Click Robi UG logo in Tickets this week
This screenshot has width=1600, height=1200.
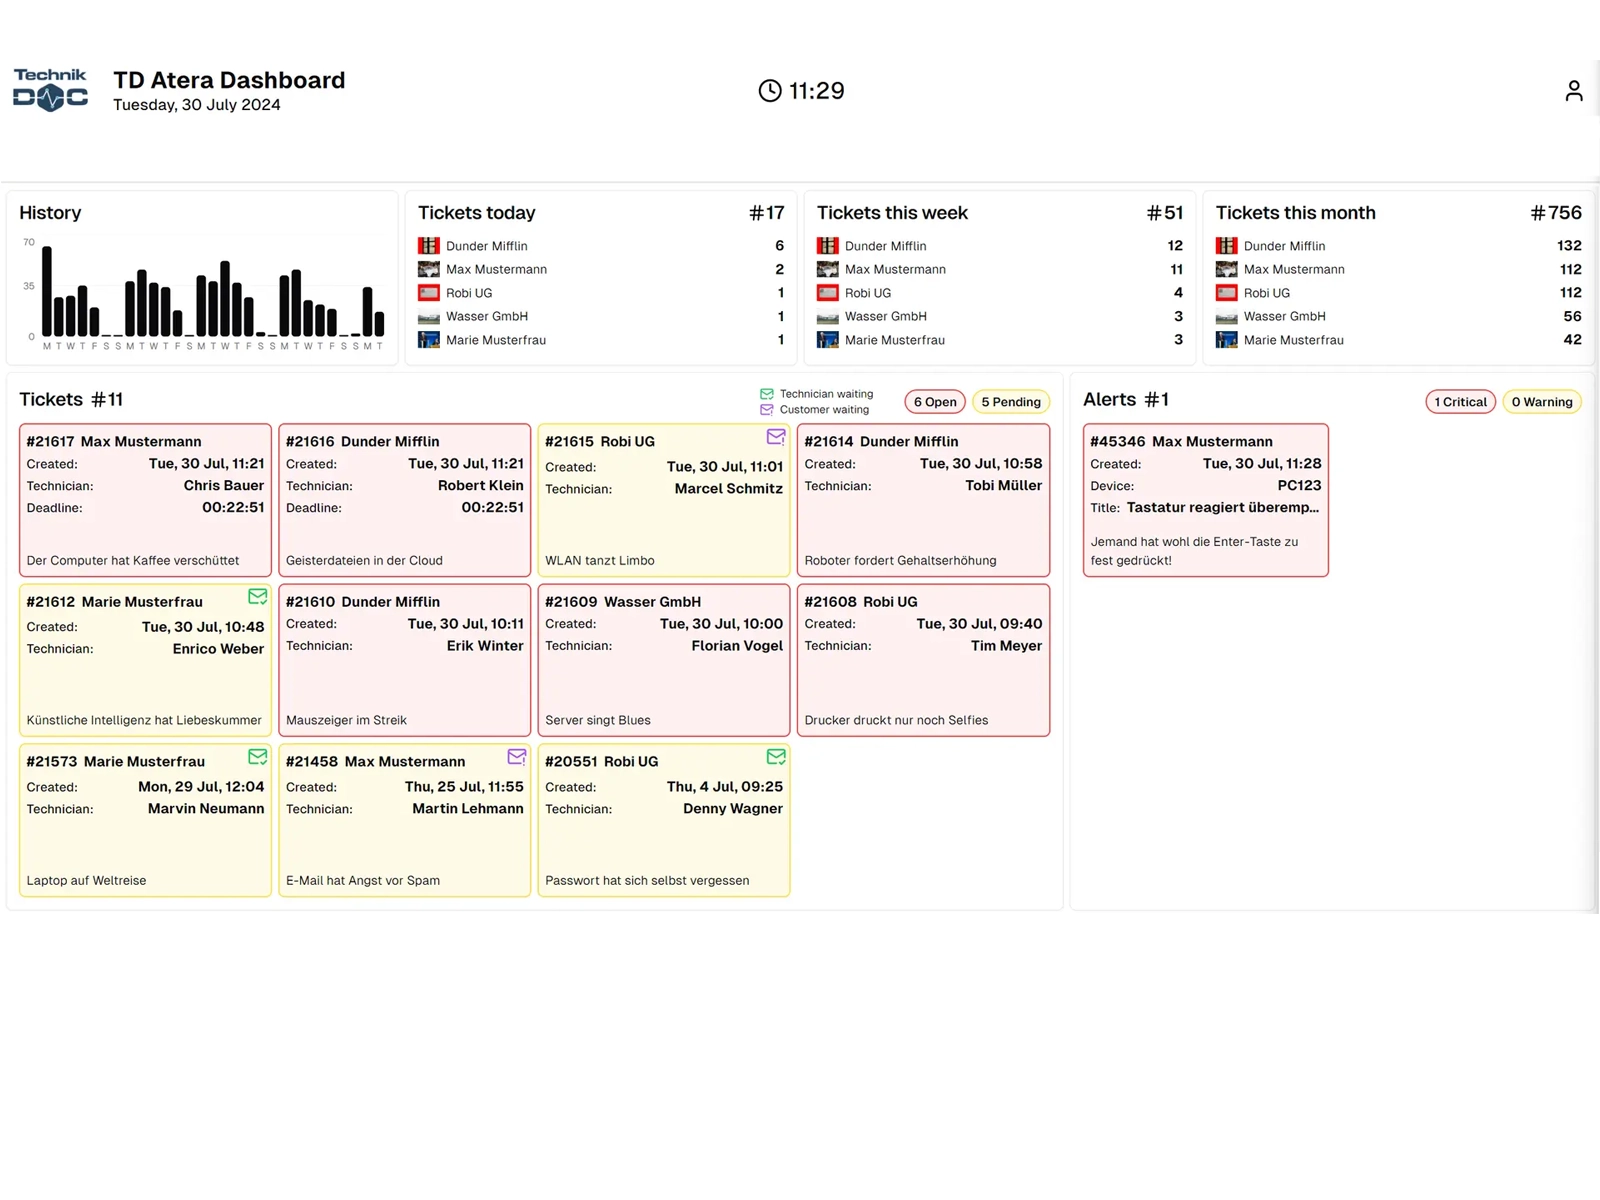click(827, 293)
